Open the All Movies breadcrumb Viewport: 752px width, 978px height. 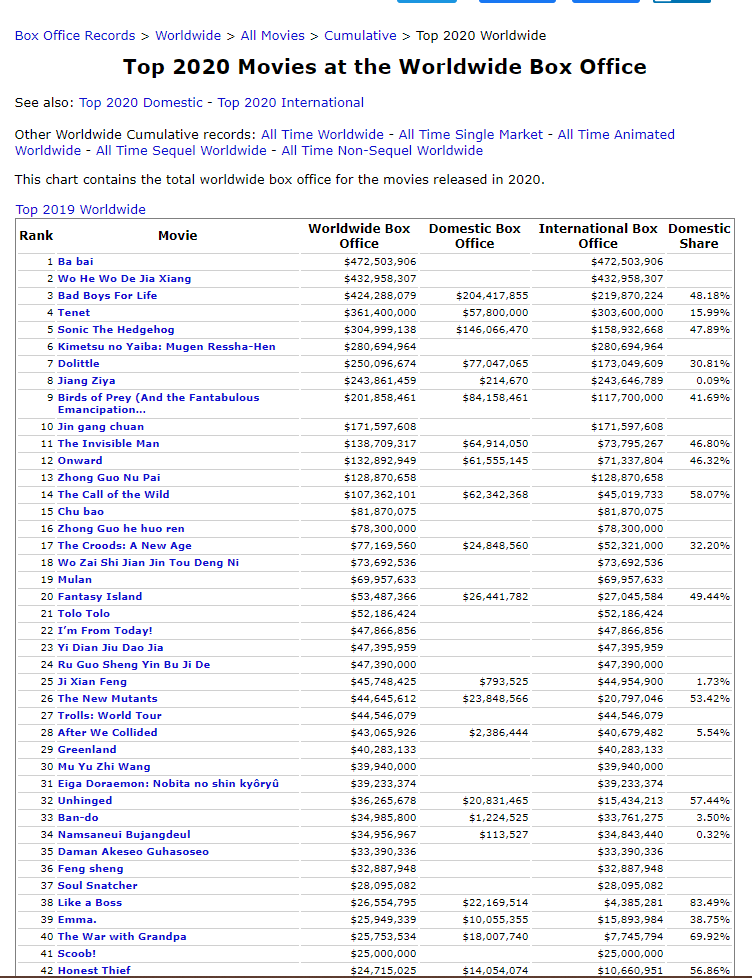point(273,35)
